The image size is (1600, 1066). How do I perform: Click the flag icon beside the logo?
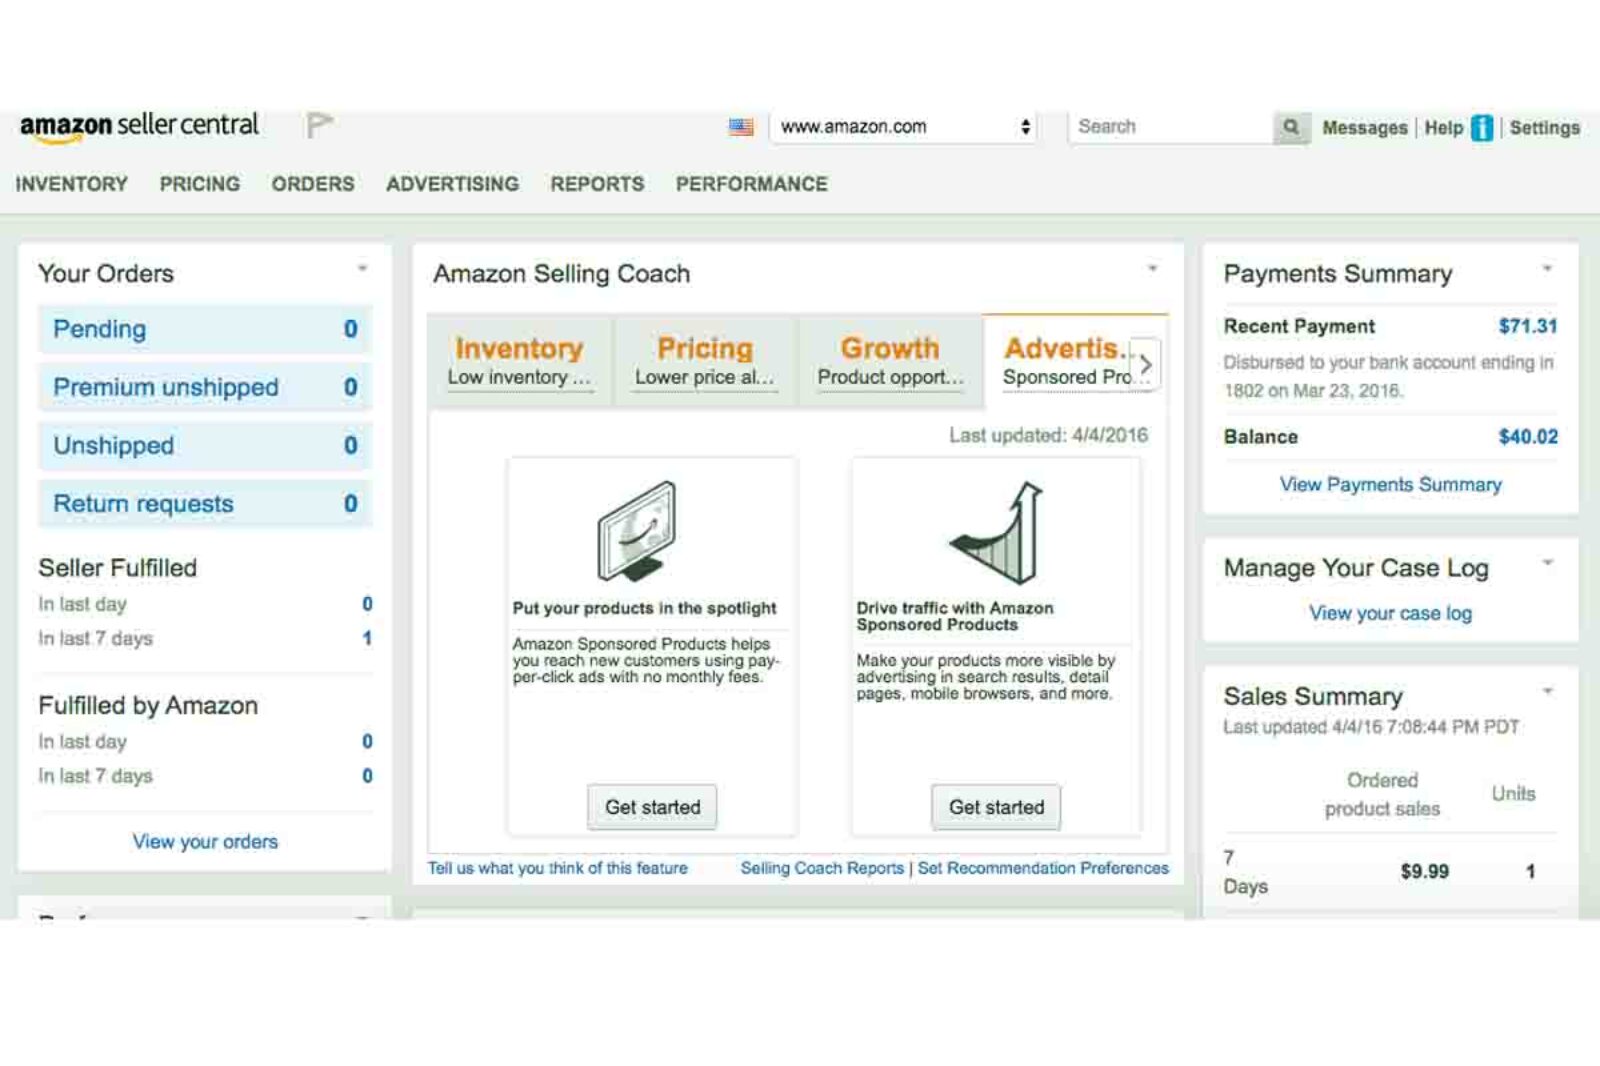(318, 126)
